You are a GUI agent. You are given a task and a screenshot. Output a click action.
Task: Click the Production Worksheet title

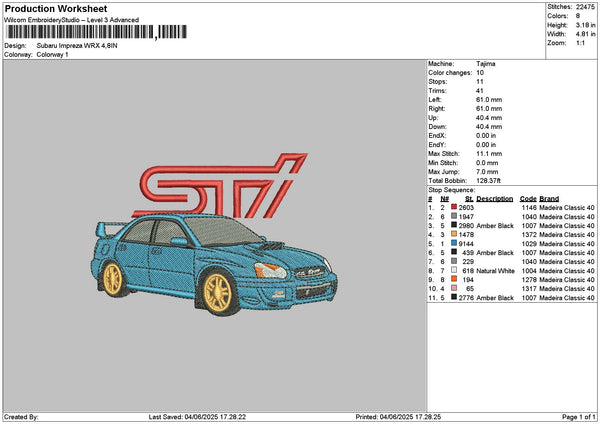coord(55,8)
